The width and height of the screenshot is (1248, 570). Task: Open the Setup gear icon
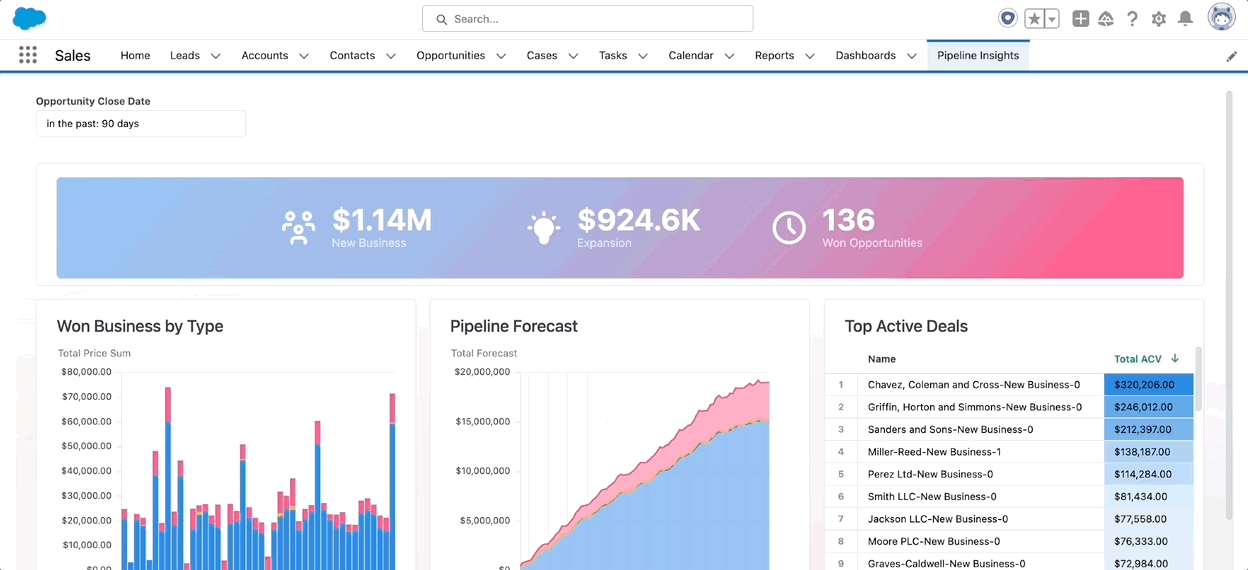click(x=1158, y=19)
